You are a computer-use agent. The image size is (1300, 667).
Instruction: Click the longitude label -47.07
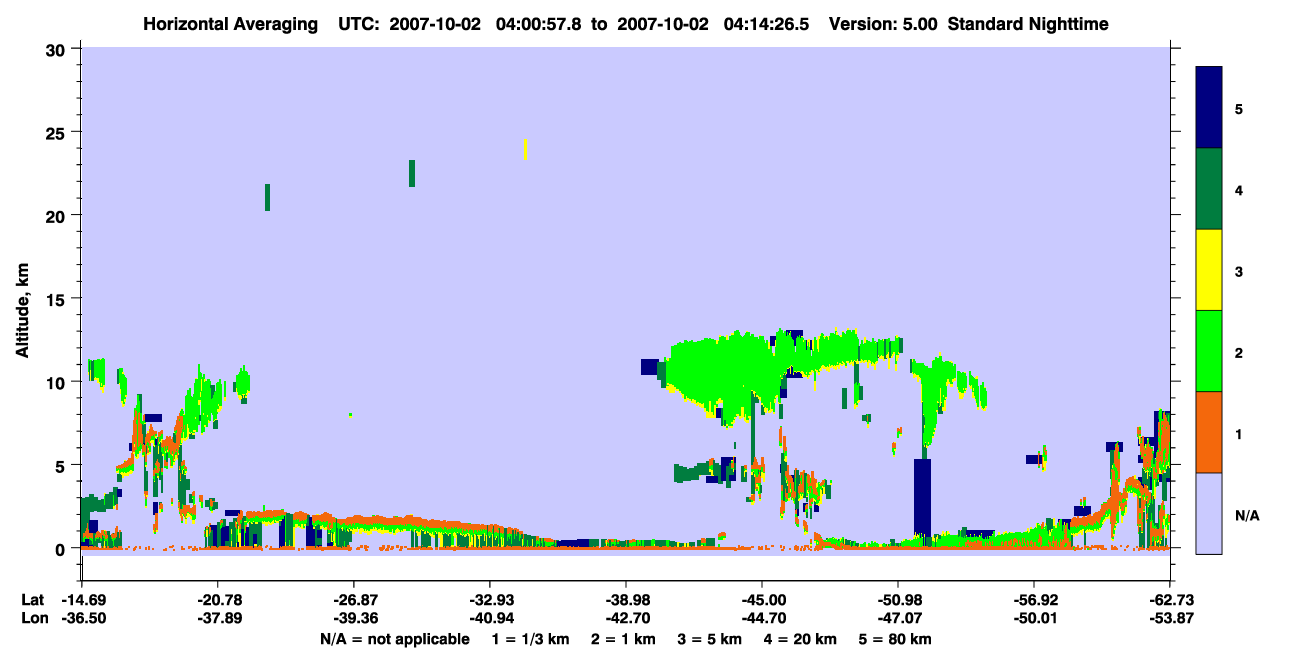pyautogui.click(x=897, y=618)
